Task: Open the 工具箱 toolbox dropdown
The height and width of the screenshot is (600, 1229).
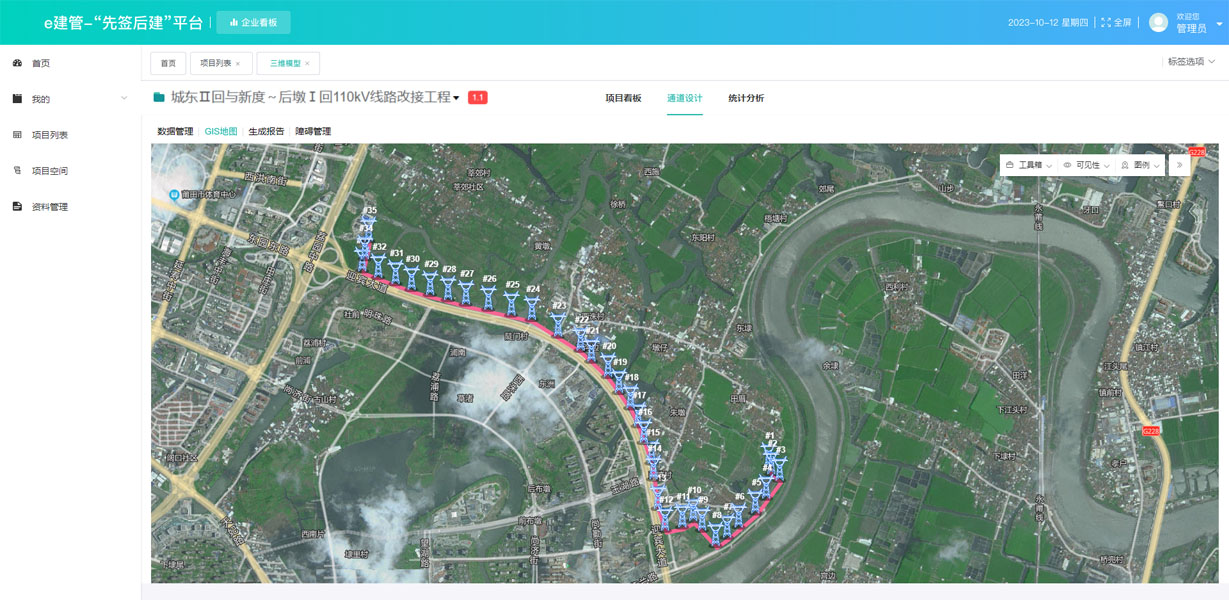Action: click(1029, 165)
